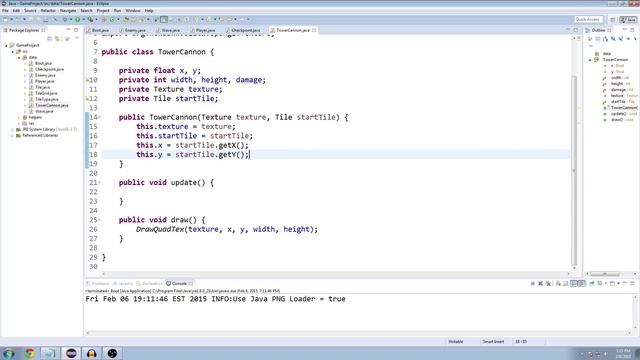
Task: Click the green Run button in toolbar
Action: [78, 19]
